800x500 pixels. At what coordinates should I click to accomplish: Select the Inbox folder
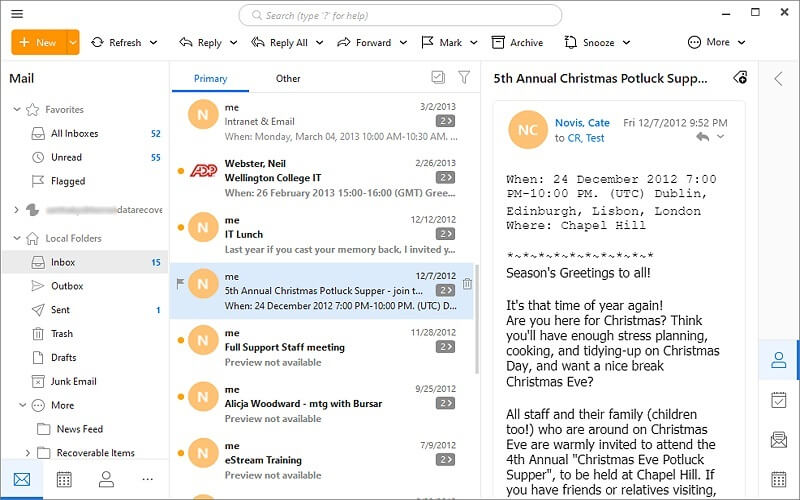(85, 262)
